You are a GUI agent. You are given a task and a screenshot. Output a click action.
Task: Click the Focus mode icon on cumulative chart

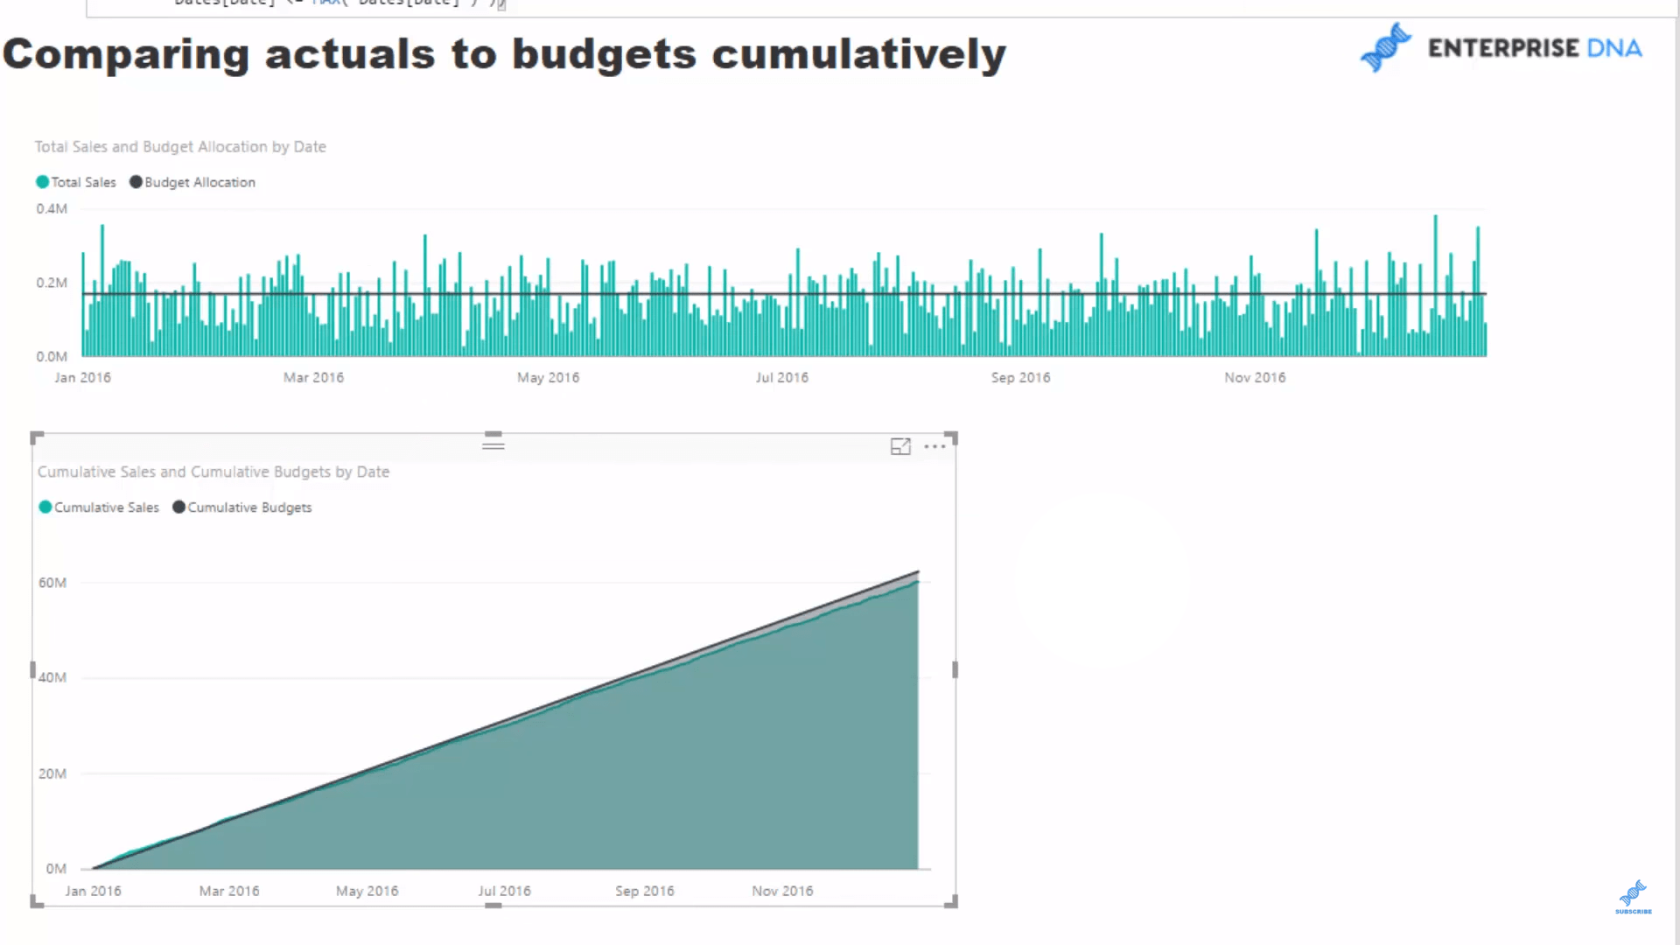click(900, 447)
